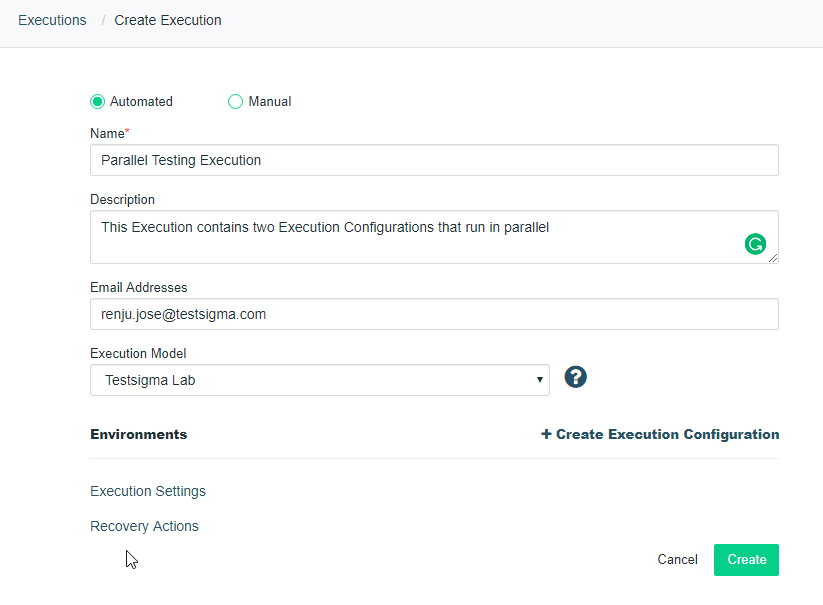Click the Description textarea resize handle
This screenshot has height=605, width=823.
pos(773,258)
